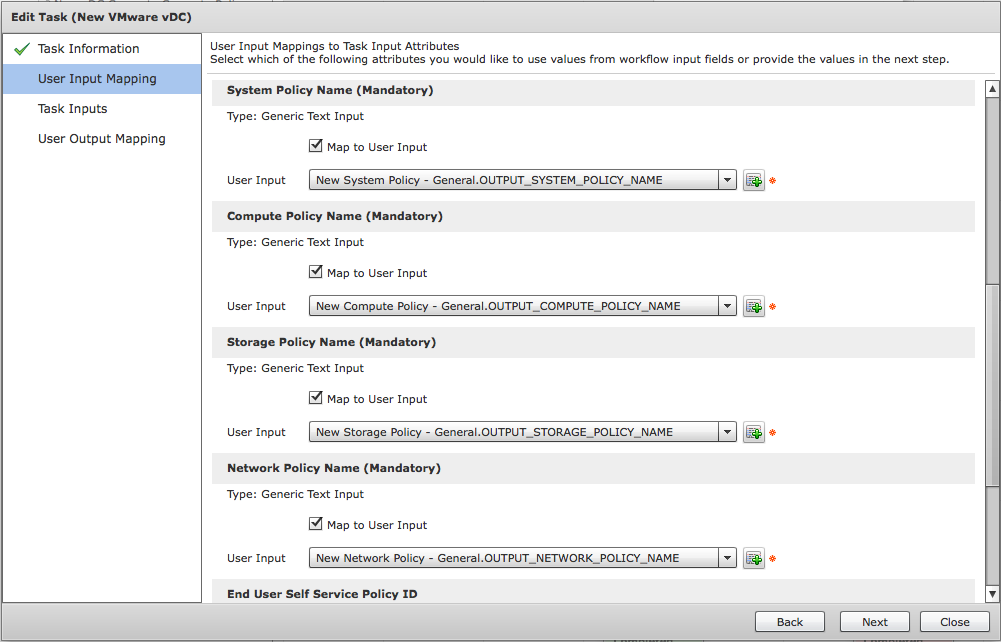Click the scrollbar down arrow
The image size is (1001, 642).
coord(992,594)
